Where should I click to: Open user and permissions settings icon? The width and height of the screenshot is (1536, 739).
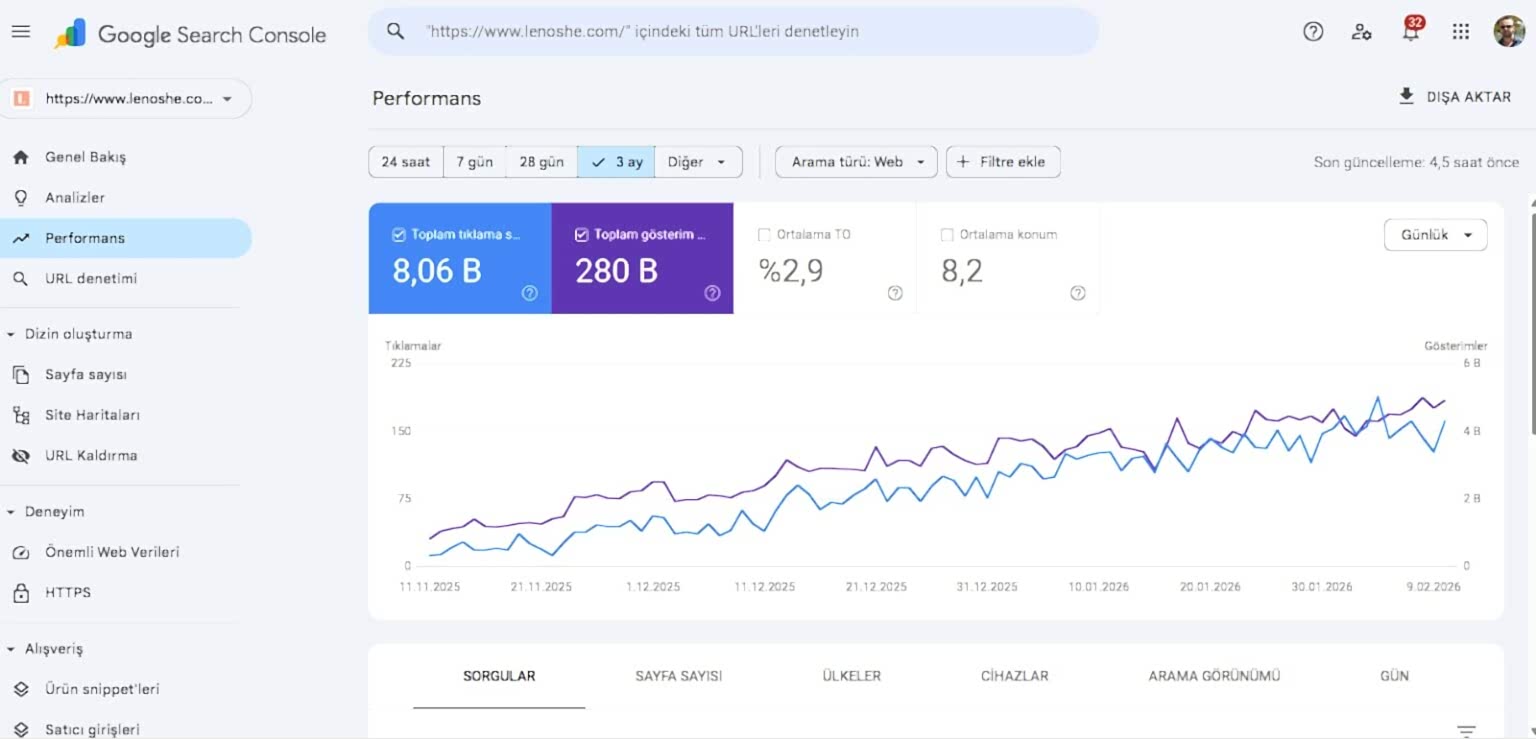pyautogui.click(x=1361, y=32)
